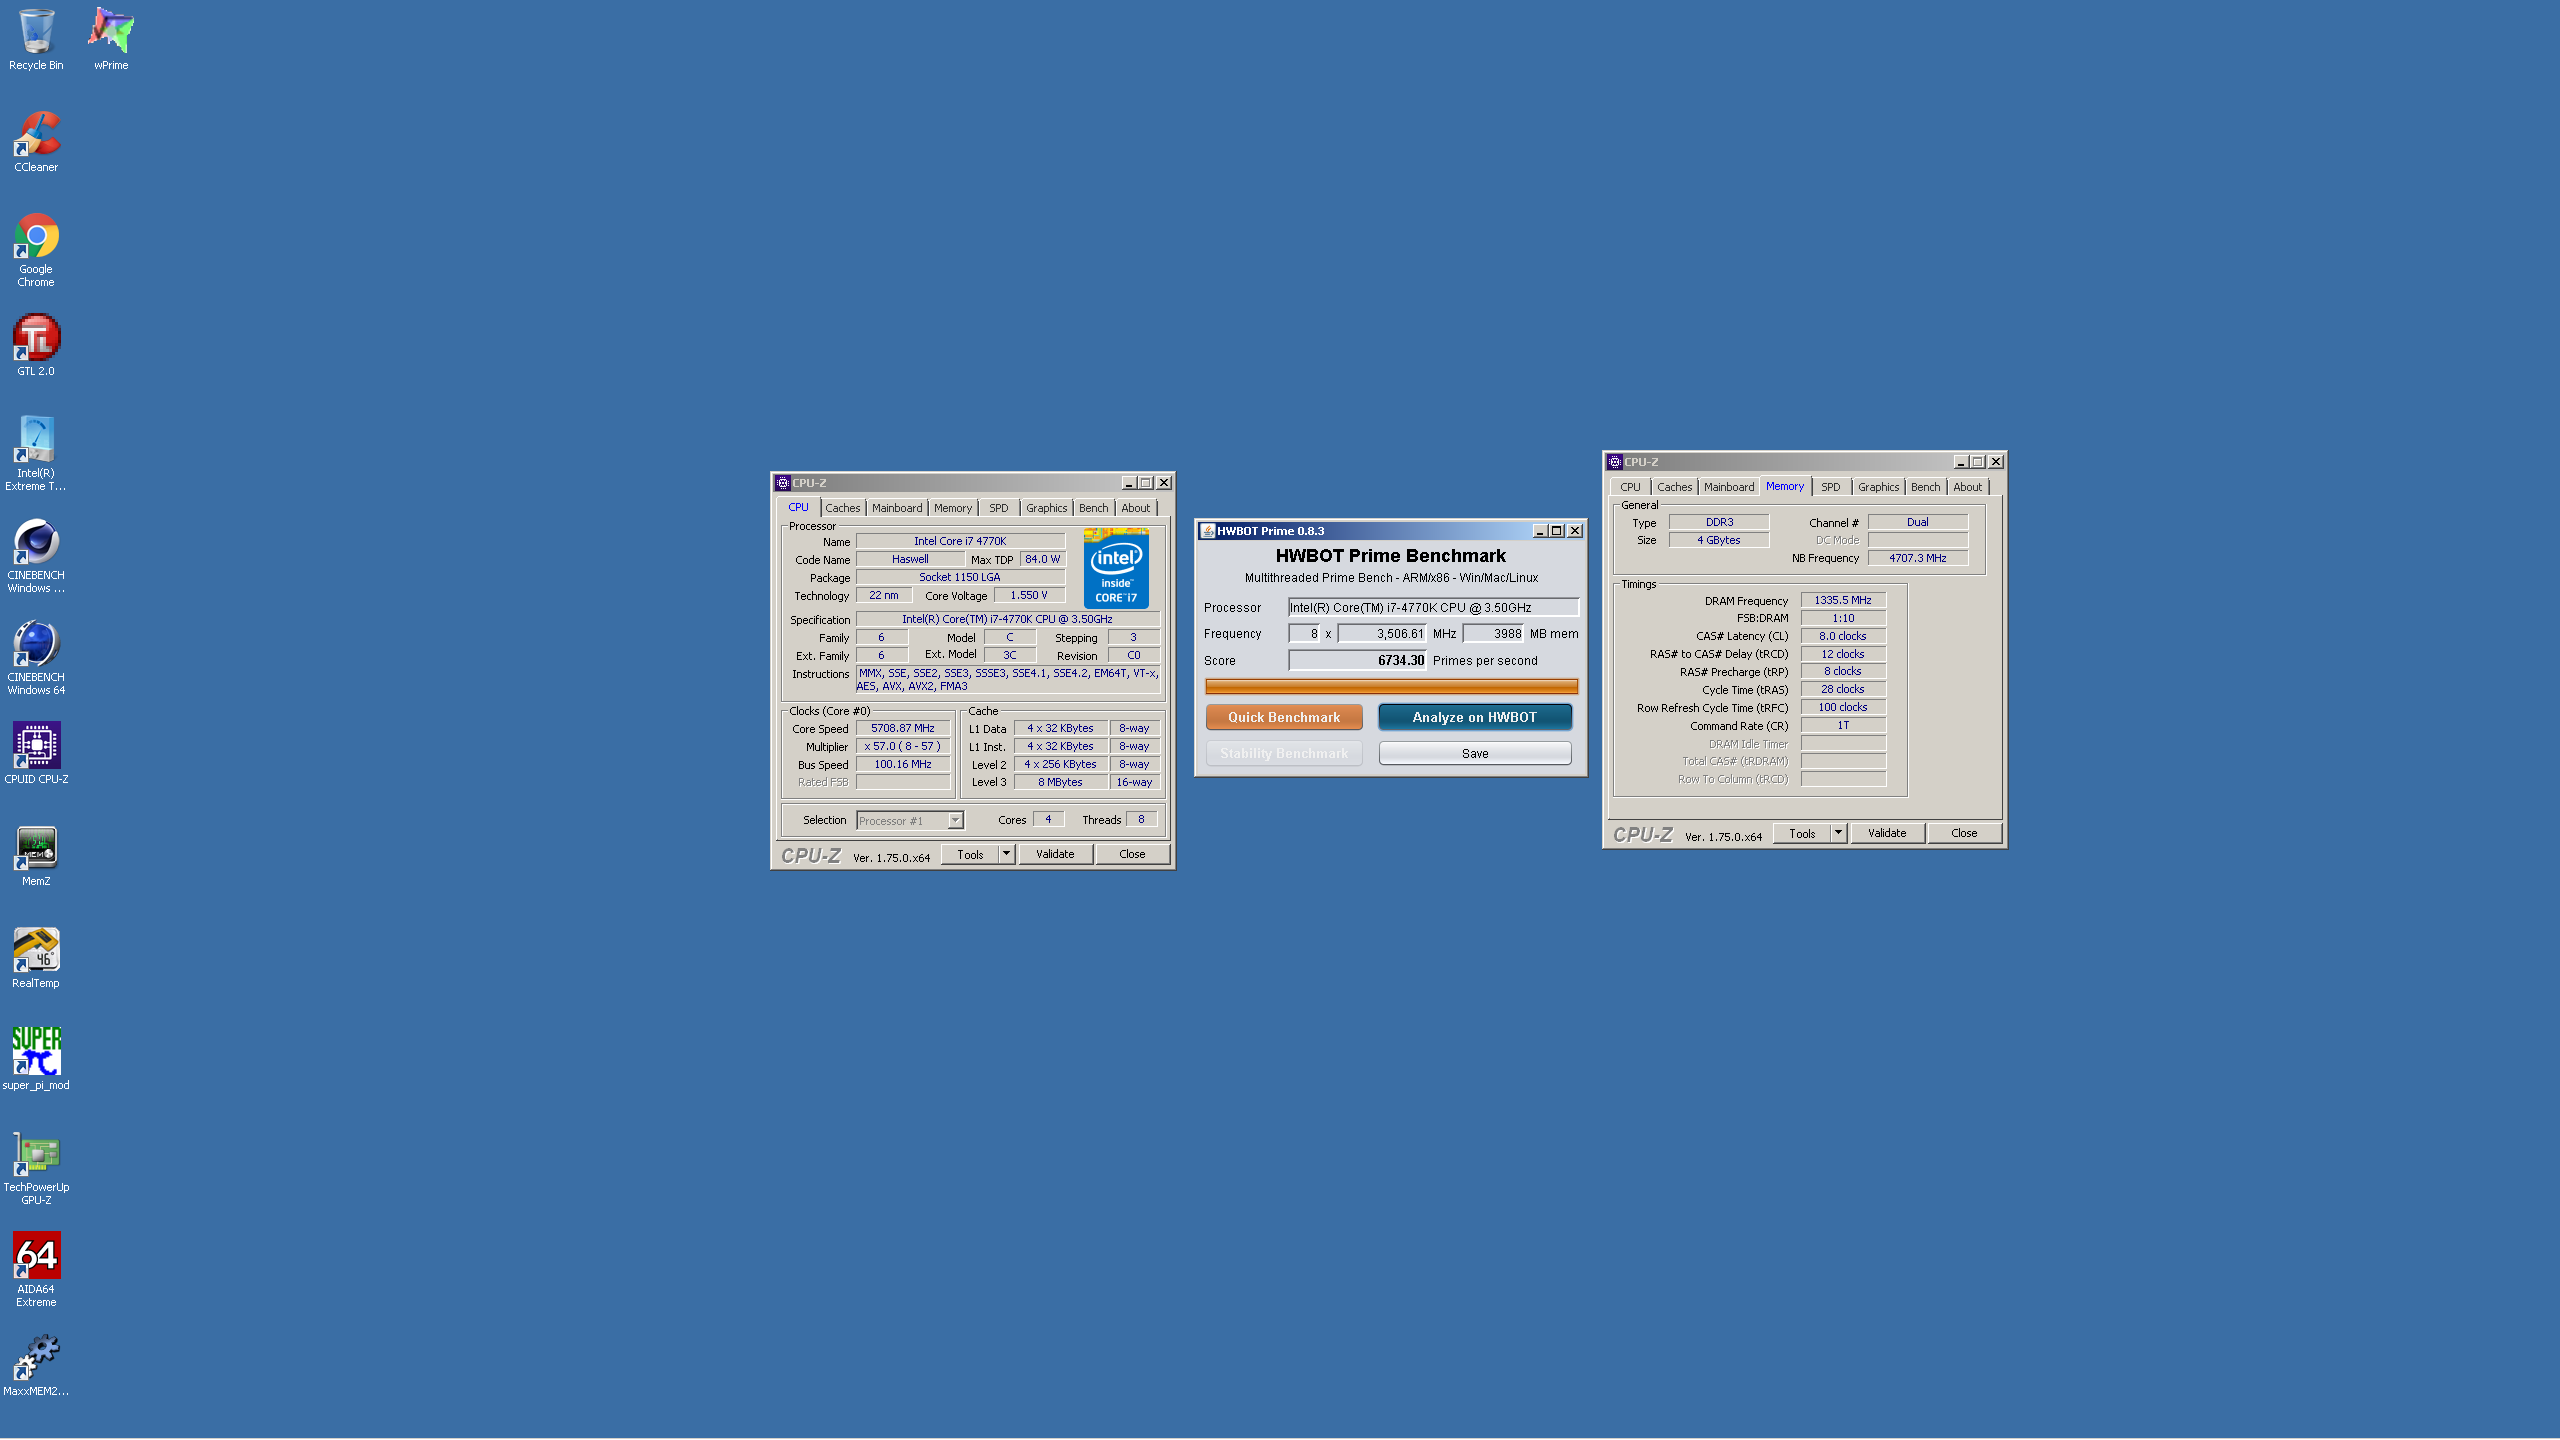Open Memory tab in left CPU-Z window
The height and width of the screenshot is (1440, 2560).
(953, 508)
